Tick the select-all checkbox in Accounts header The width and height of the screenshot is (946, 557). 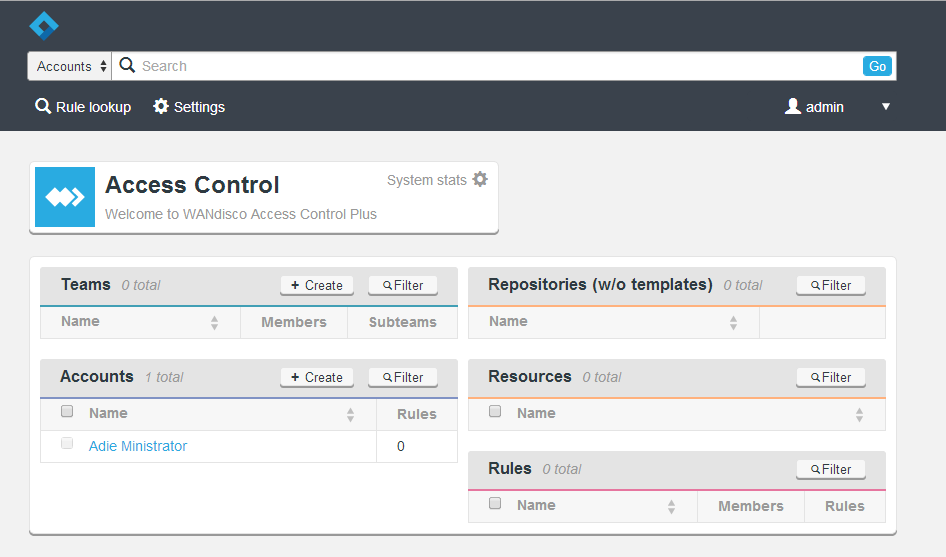click(67, 412)
